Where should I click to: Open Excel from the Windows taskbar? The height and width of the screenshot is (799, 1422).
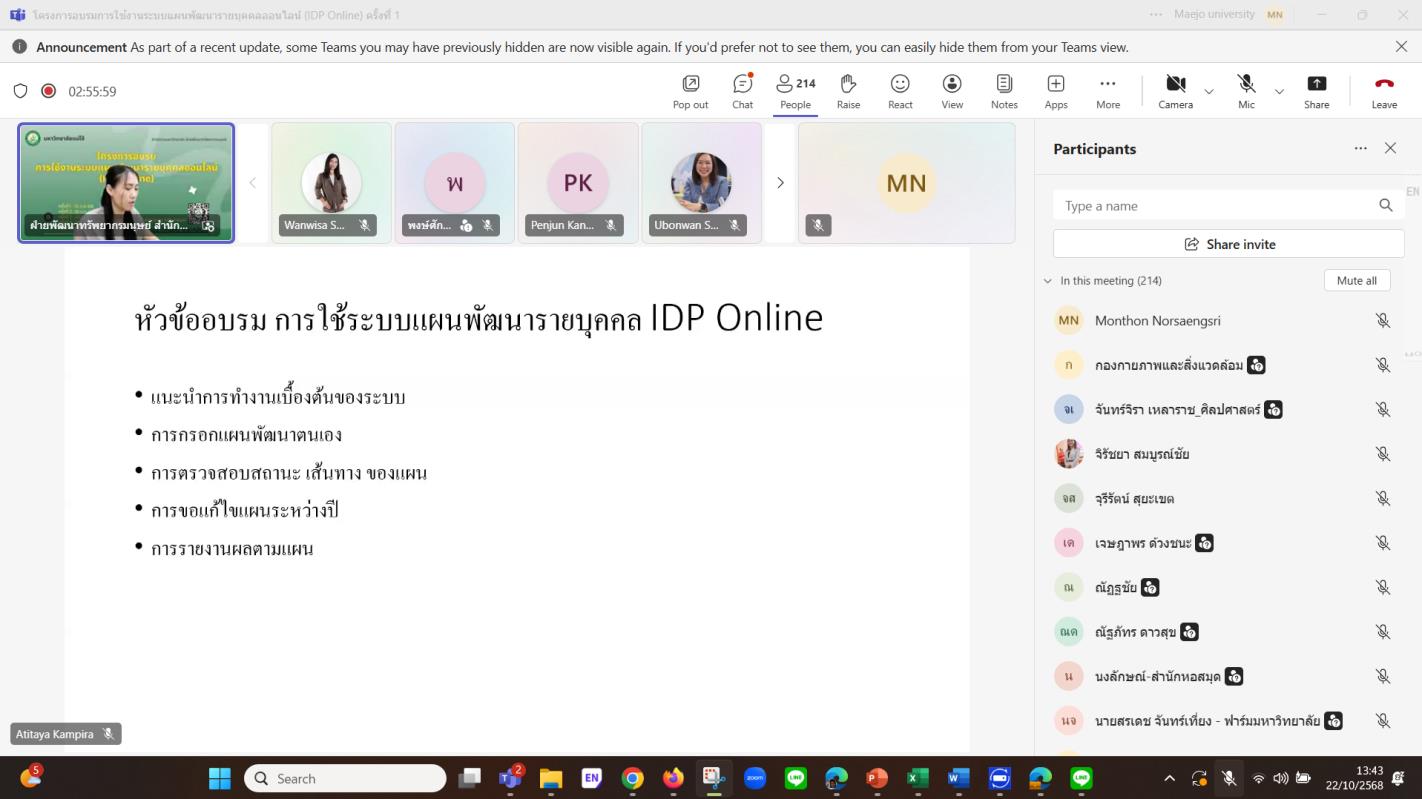917,778
